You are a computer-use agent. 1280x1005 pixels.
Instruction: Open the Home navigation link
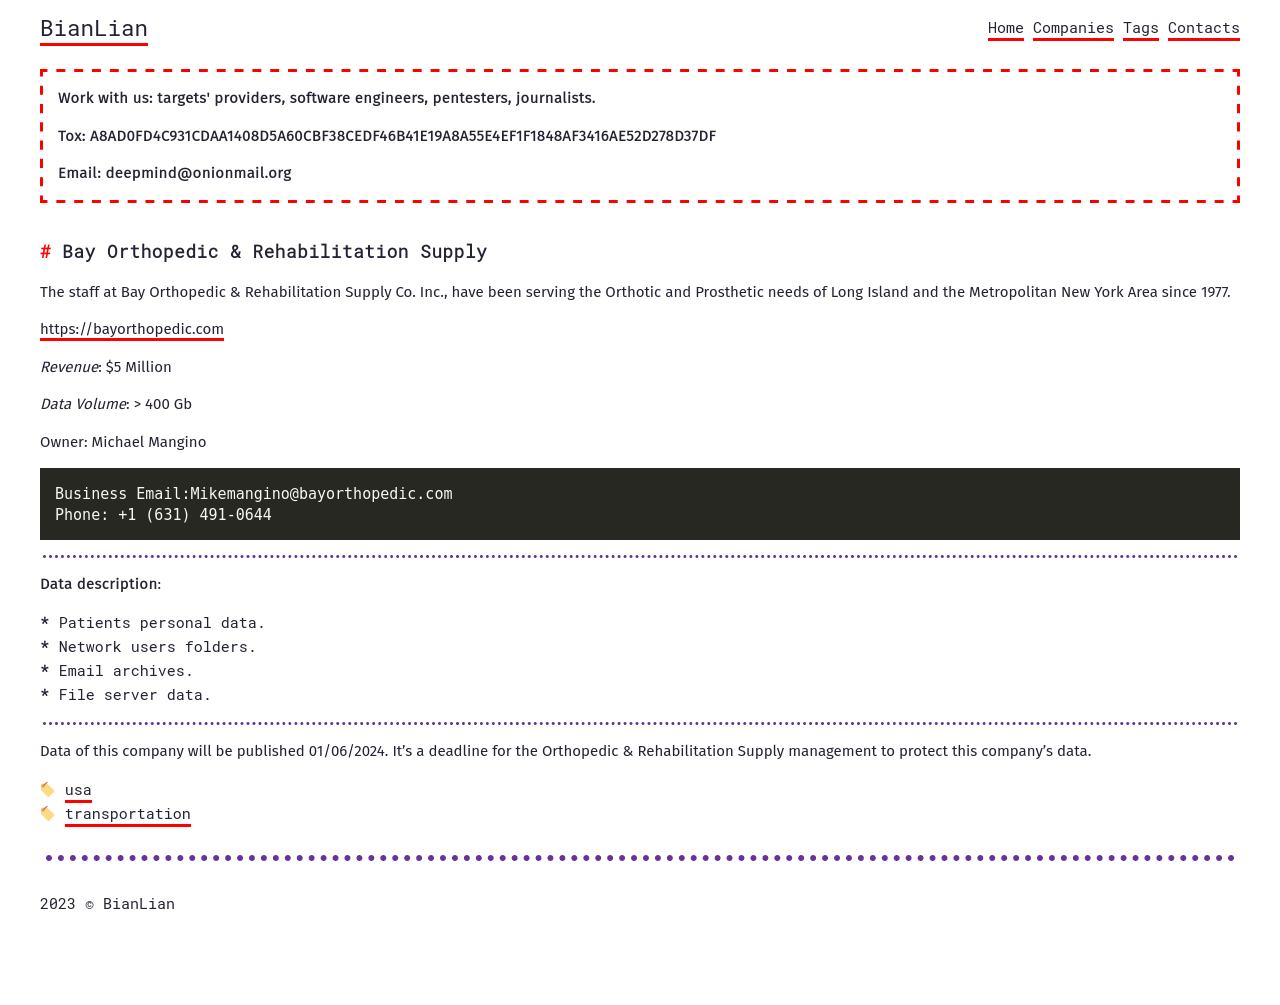click(x=1005, y=28)
